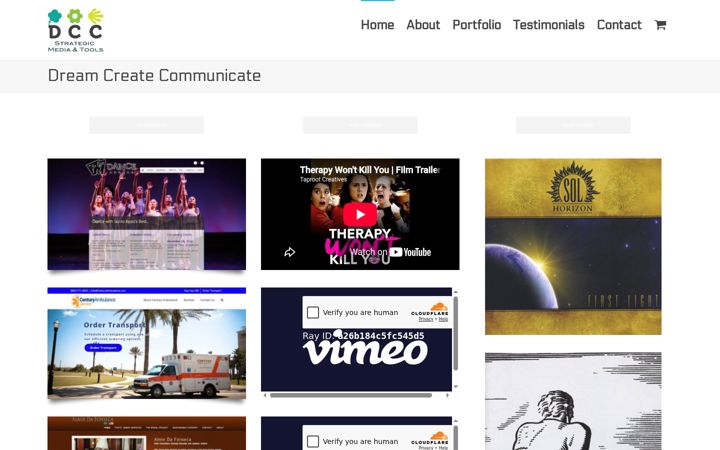This screenshot has height=450, width=720.
Task: Click the Dream Create Communicate heading
Action: click(154, 75)
